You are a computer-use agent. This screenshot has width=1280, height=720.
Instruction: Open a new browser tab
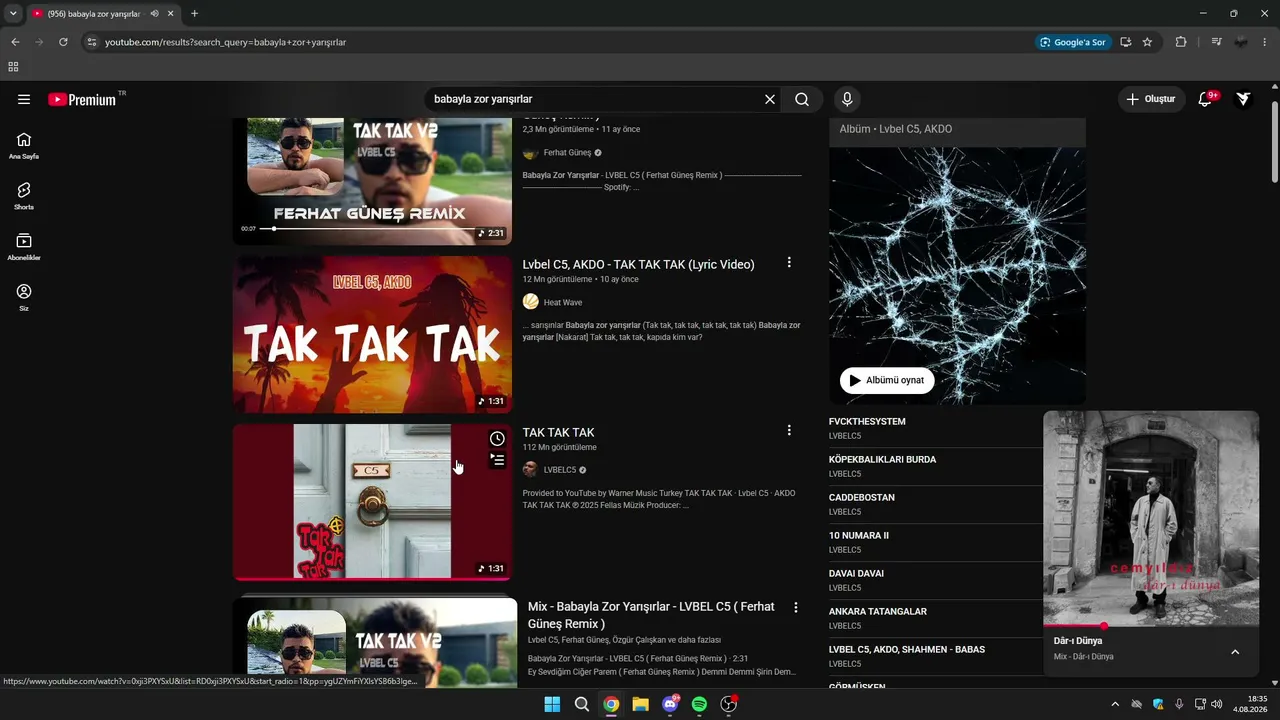coord(194,14)
